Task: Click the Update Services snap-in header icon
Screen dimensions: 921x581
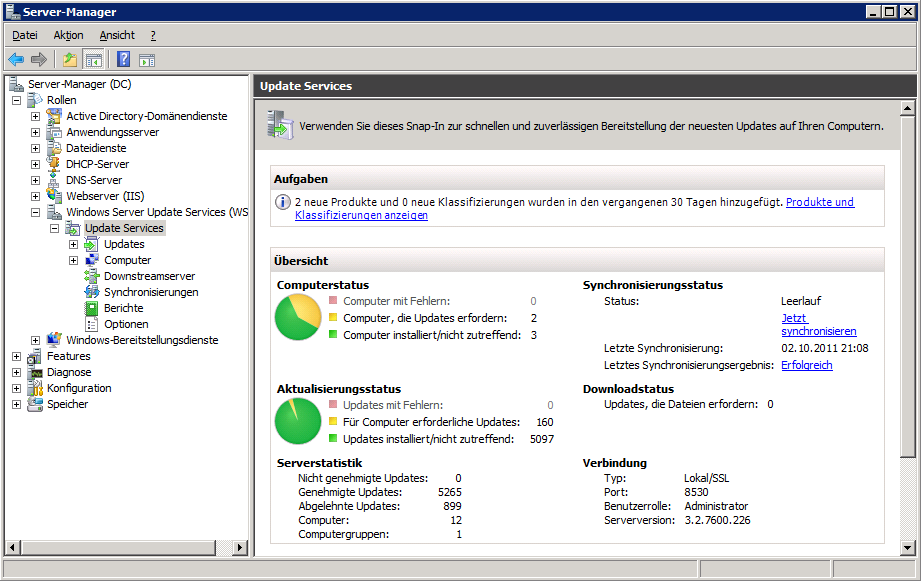Action: point(280,125)
